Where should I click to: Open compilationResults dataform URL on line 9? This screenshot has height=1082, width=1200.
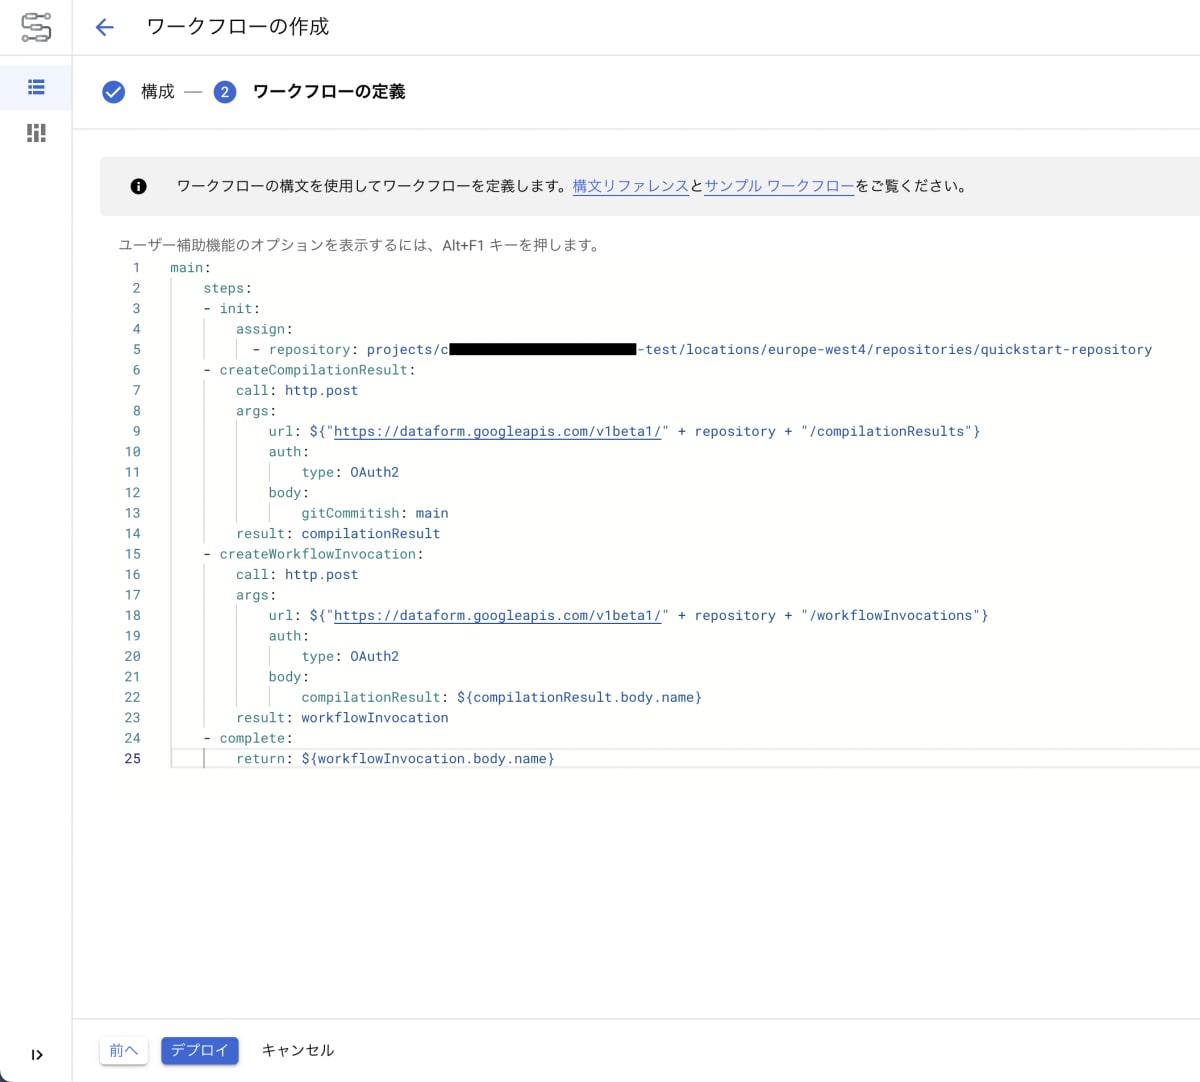pos(497,431)
